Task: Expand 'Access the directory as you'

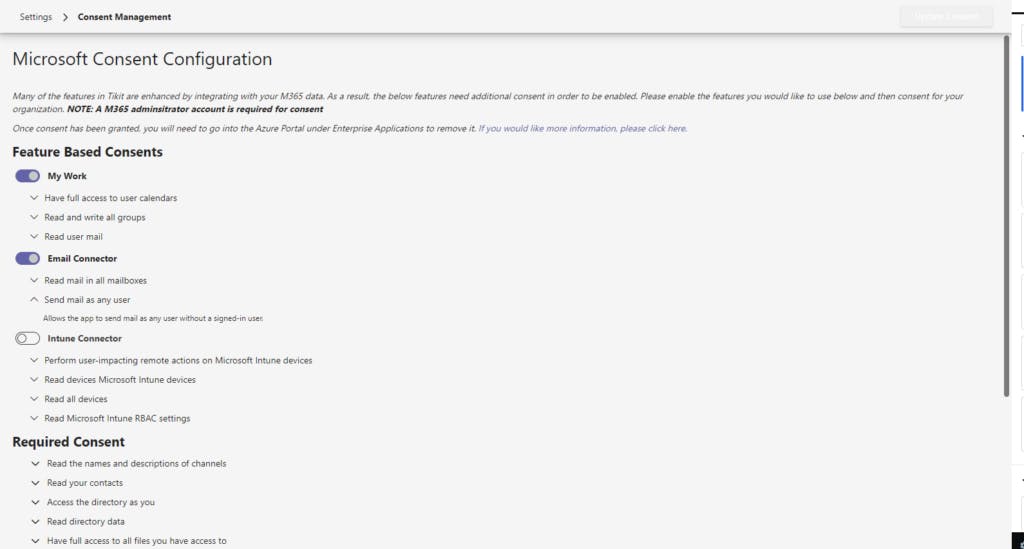Action: [36, 502]
